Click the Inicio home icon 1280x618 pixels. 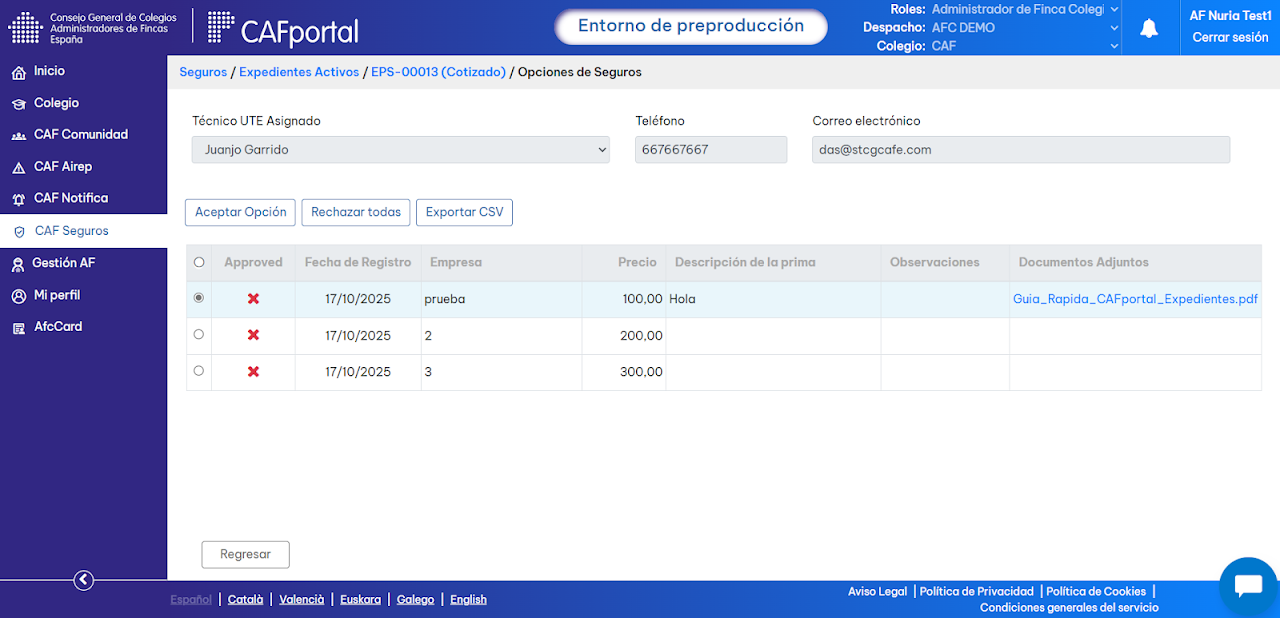coord(18,72)
